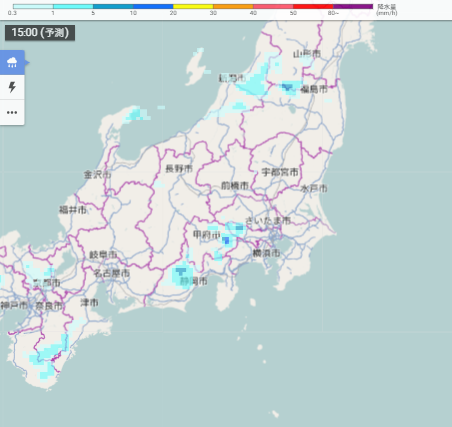The image size is (452, 427).
Task: Click the 降水量 (mm/h) legend unit label
Action: click(x=387, y=10)
